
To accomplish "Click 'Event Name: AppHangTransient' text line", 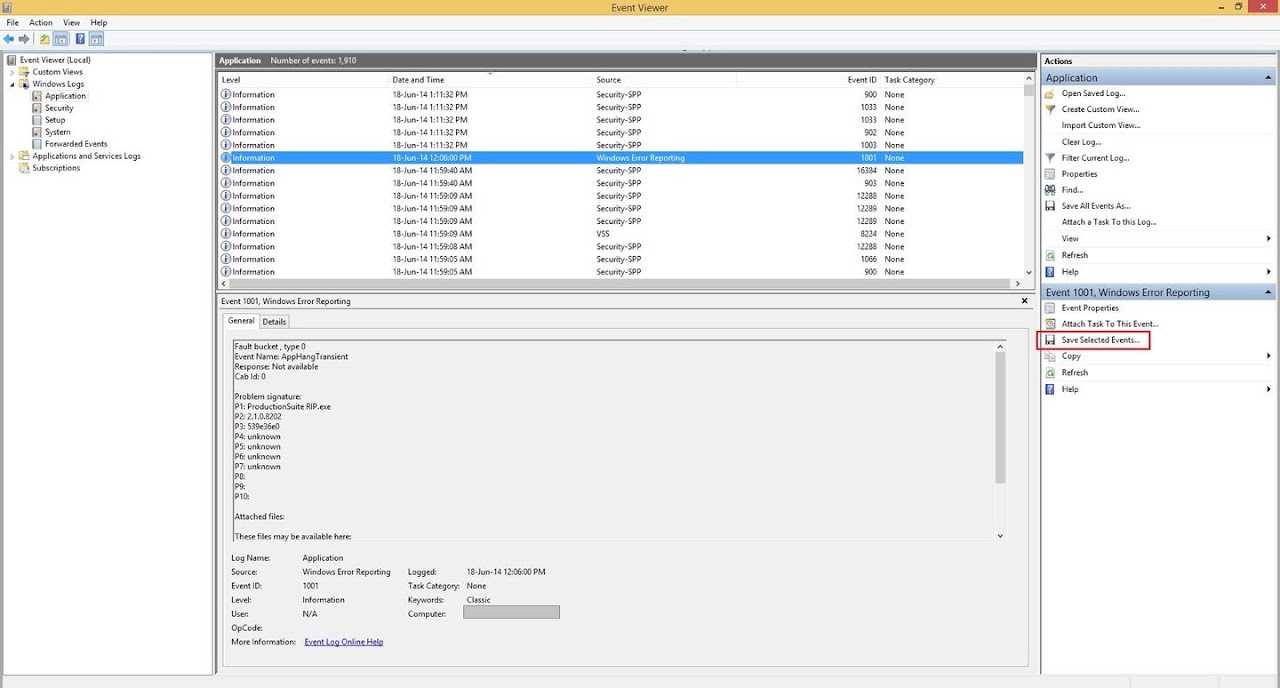I will tap(291, 356).
